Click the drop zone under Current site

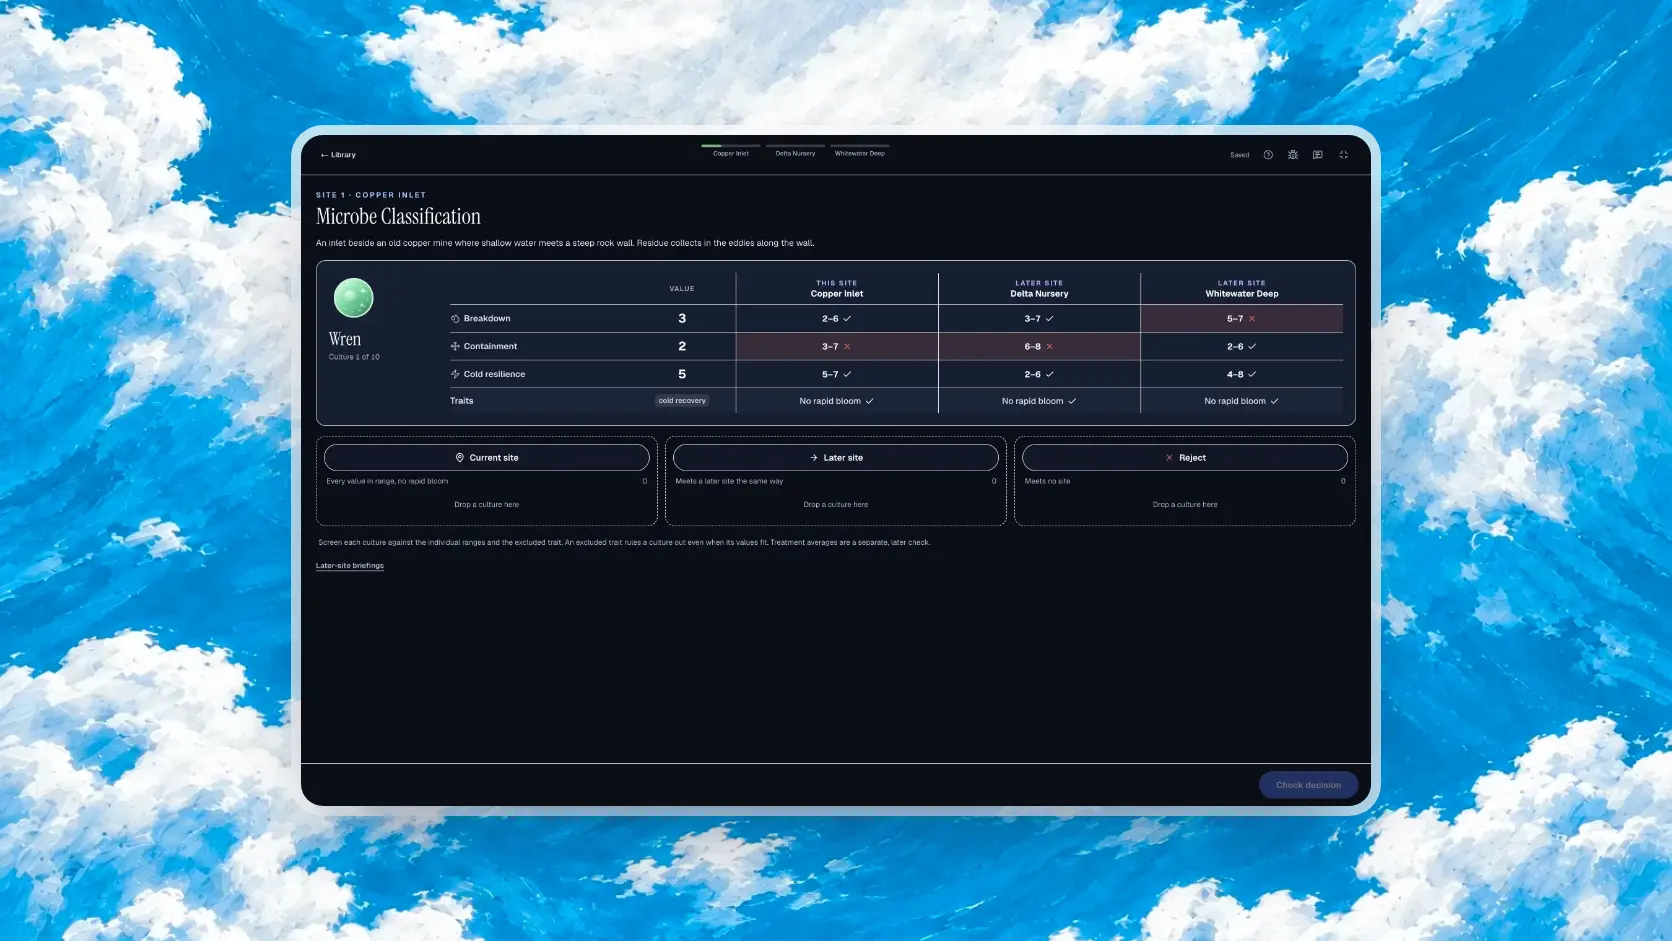487,505
